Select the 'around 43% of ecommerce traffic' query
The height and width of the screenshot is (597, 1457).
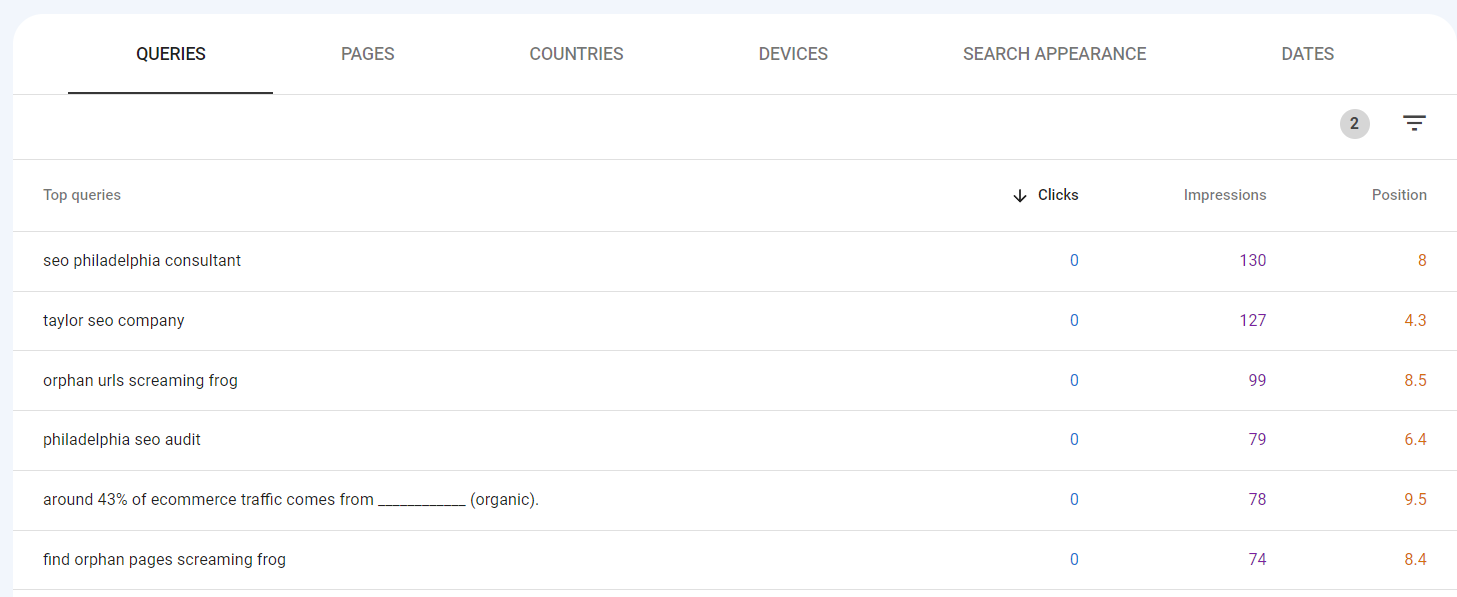click(x=291, y=499)
